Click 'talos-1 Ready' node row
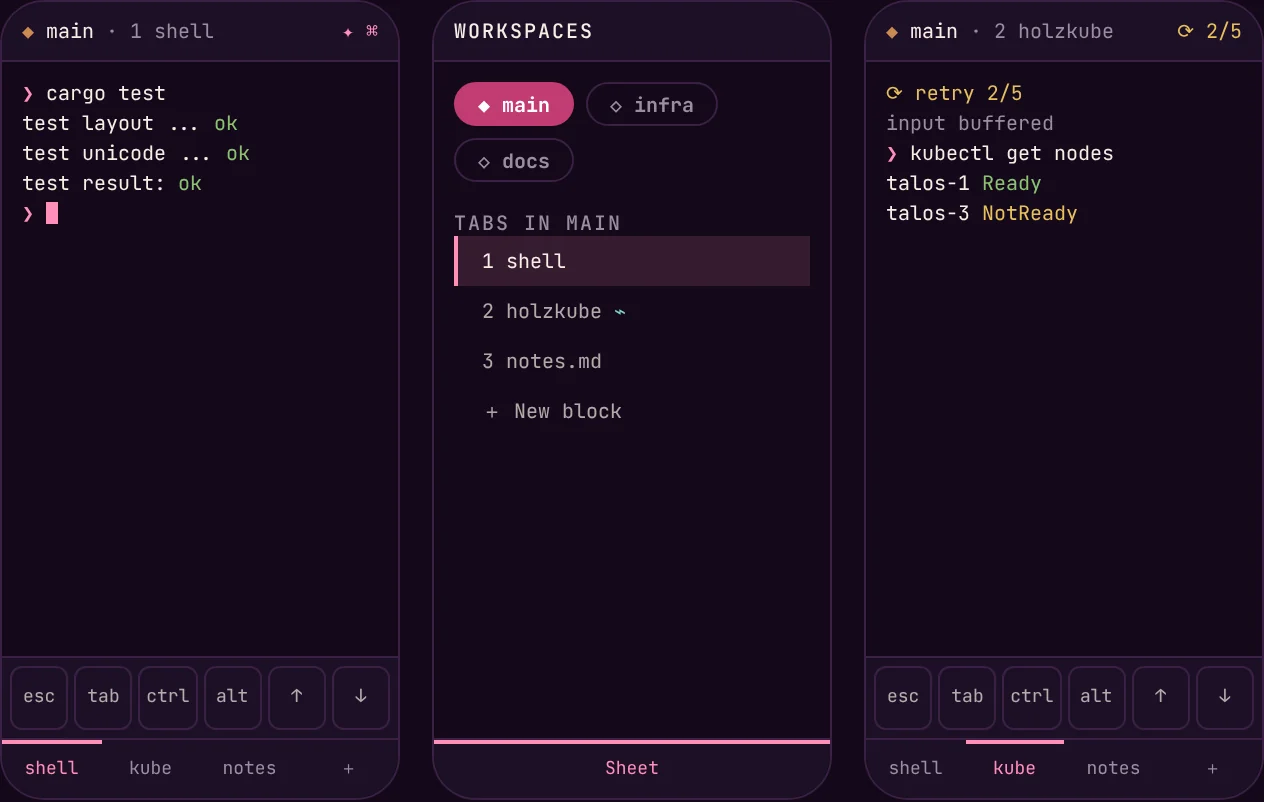This screenshot has width=1264, height=802. [964, 183]
